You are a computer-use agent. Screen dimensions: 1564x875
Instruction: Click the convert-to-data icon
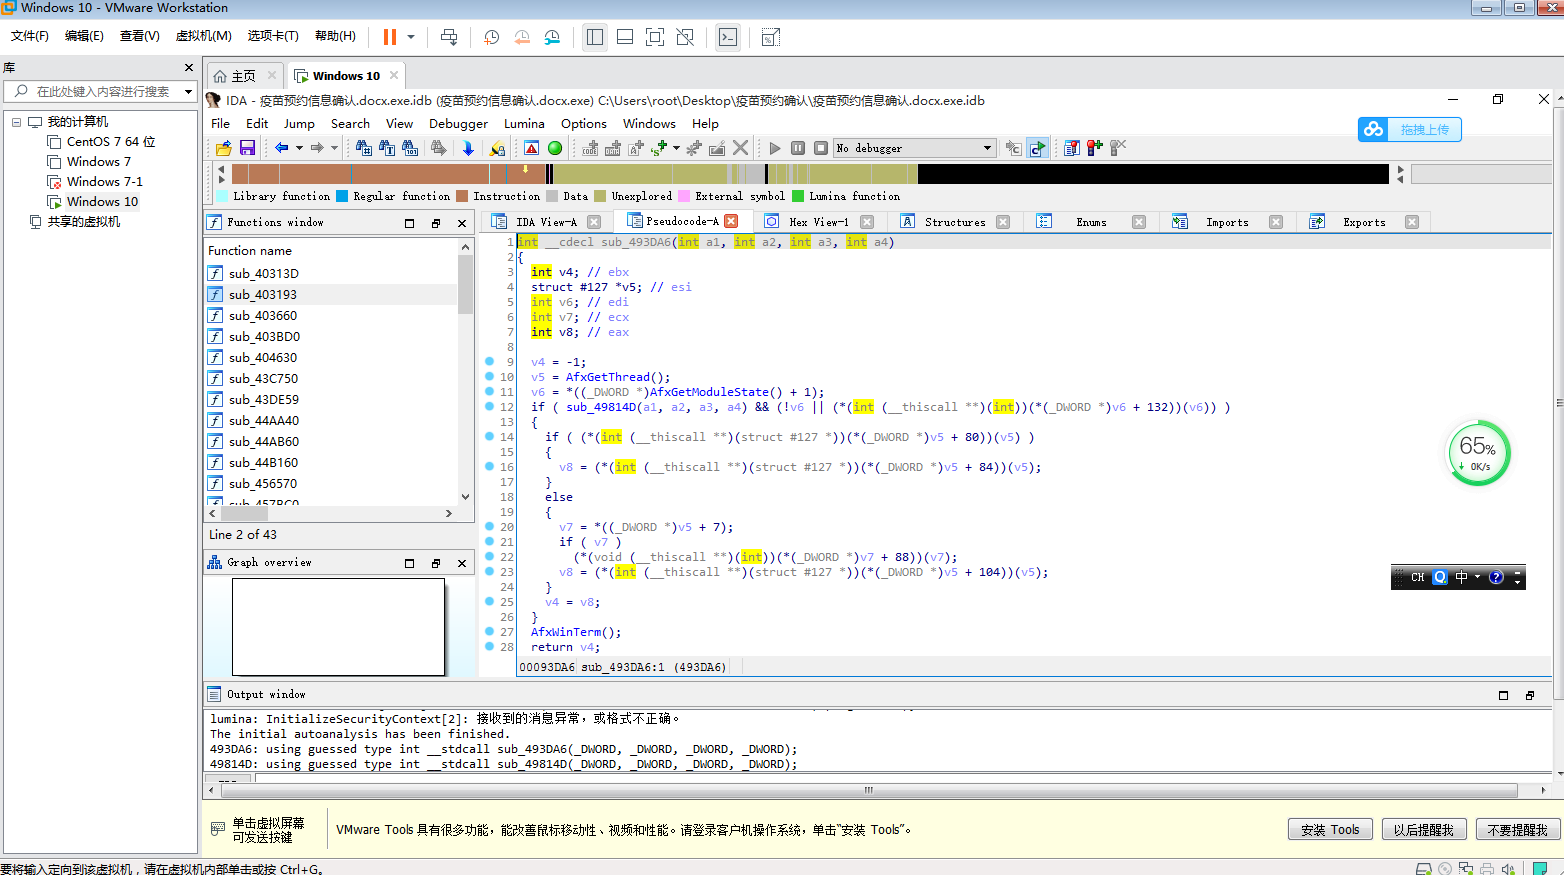(613, 148)
